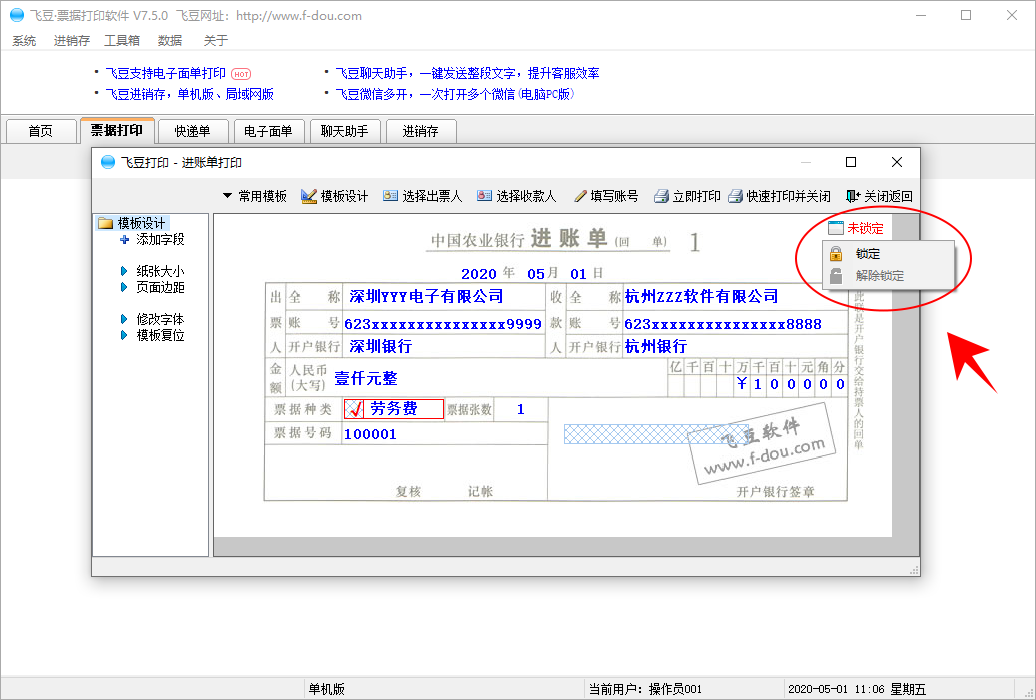This screenshot has height=700, width=1036.
Task: Click the plus icon beside 添加字段
Action: pyautogui.click(x=124, y=239)
